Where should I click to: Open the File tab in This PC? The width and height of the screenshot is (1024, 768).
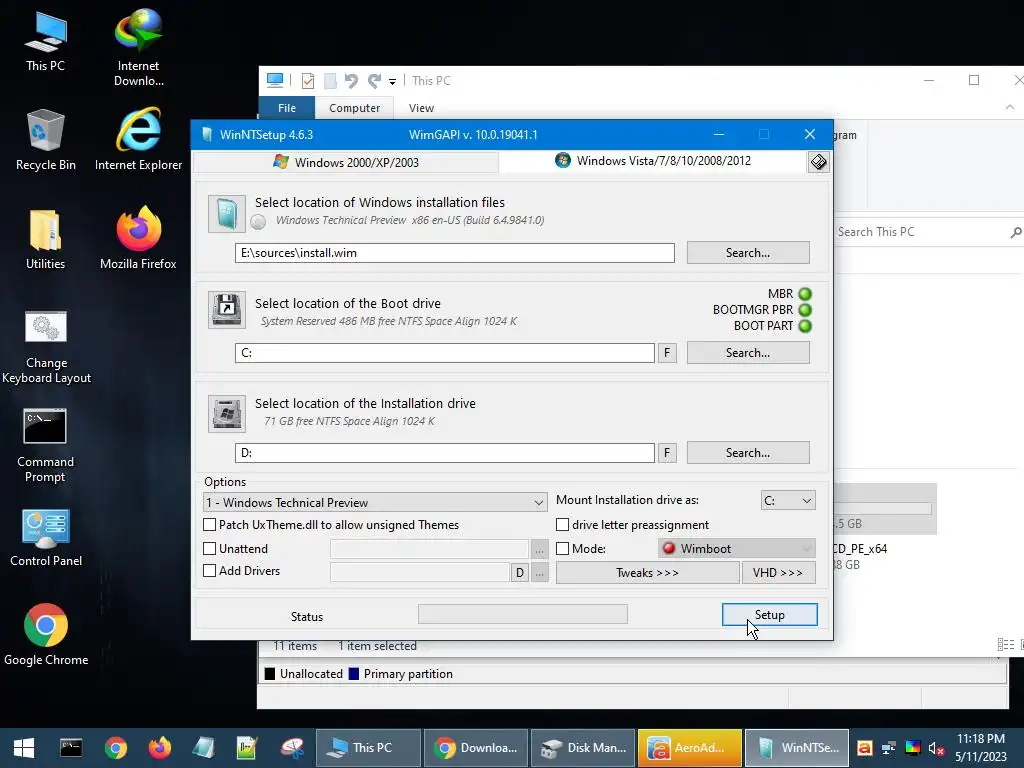pyautogui.click(x=287, y=108)
